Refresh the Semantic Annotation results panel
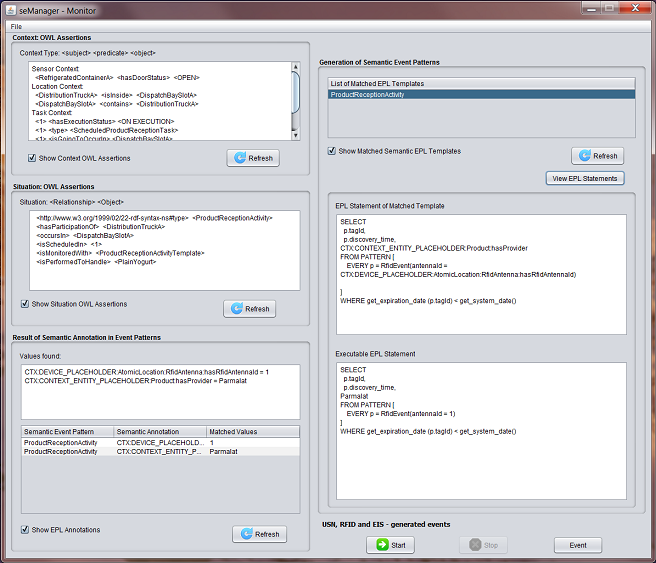 click(x=259, y=534)
